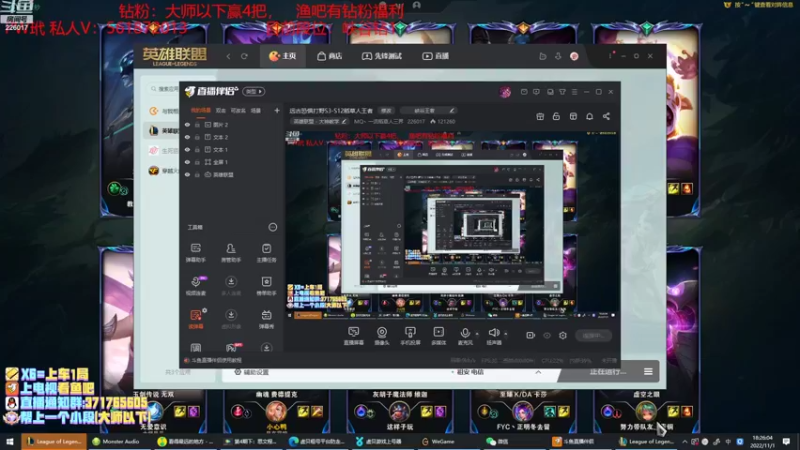Select the first scene tab in streaming tool
This screenshot has height=450, width=800.
201,110
